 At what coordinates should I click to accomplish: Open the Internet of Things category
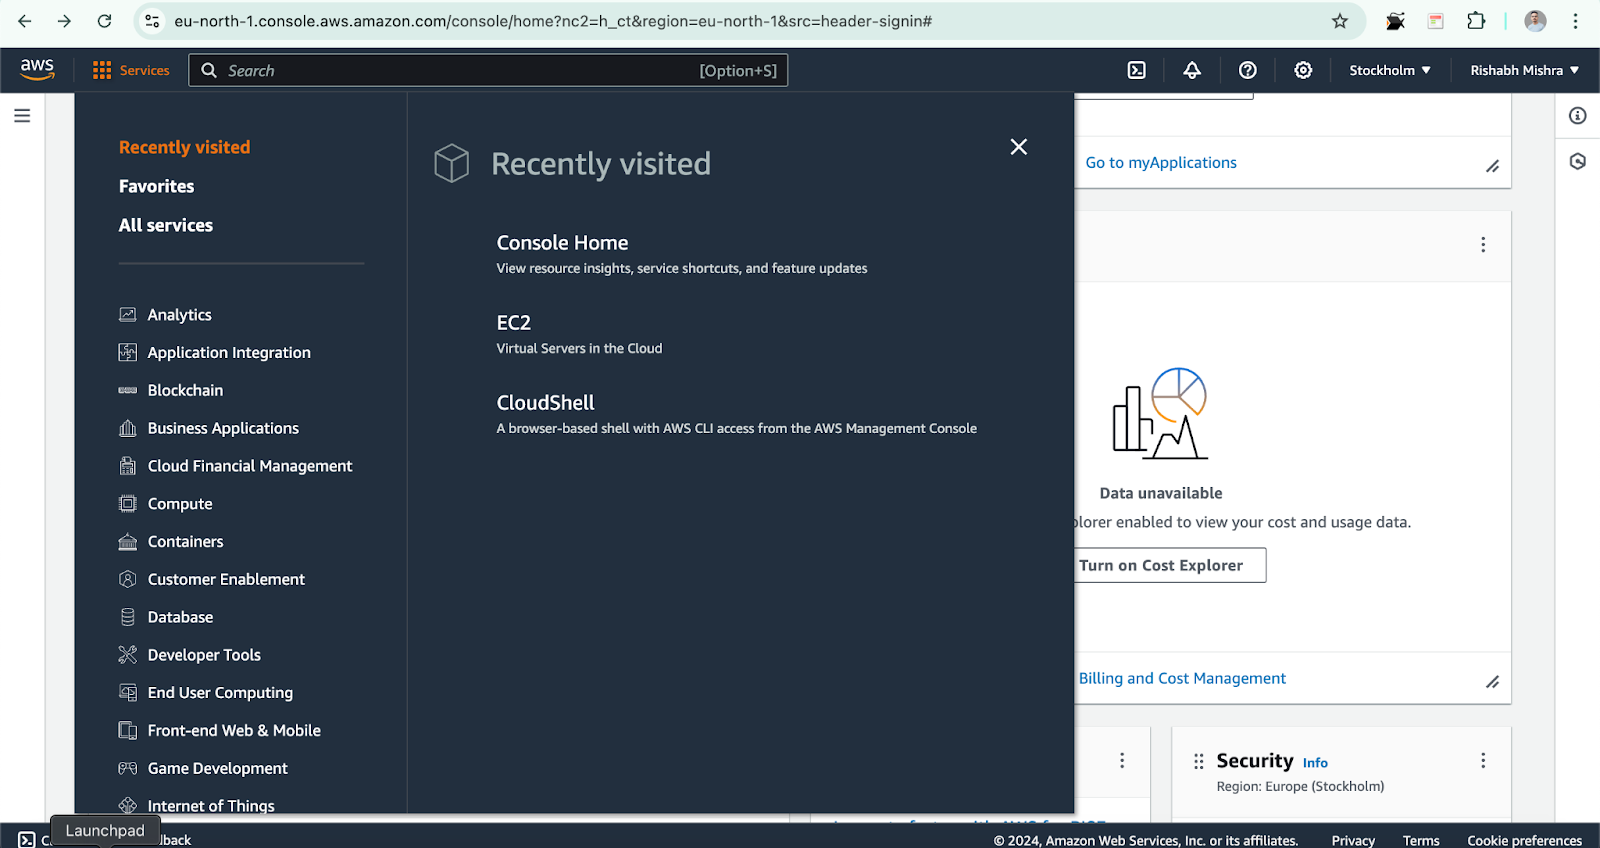[211, 806]
